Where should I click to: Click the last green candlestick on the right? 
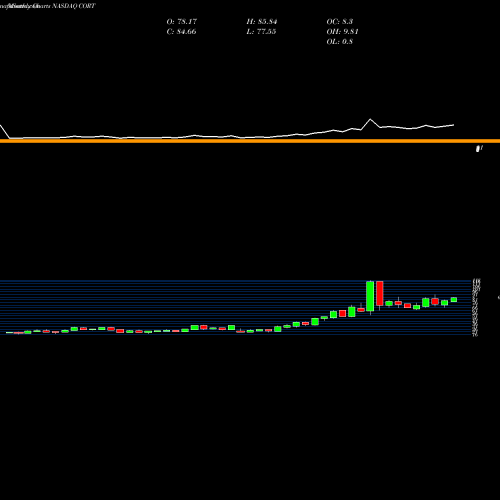tap(454, 300)
